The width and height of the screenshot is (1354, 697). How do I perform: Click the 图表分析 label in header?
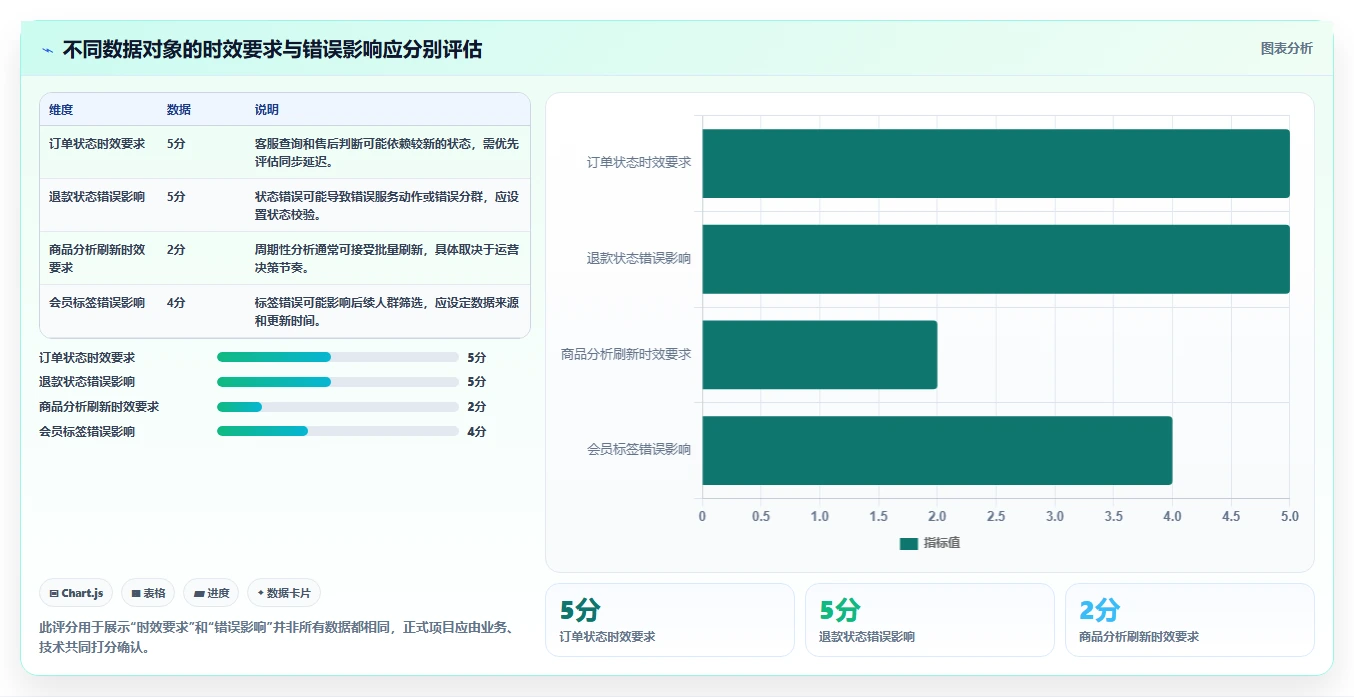pyautogui.click(x=1286, y=48)
